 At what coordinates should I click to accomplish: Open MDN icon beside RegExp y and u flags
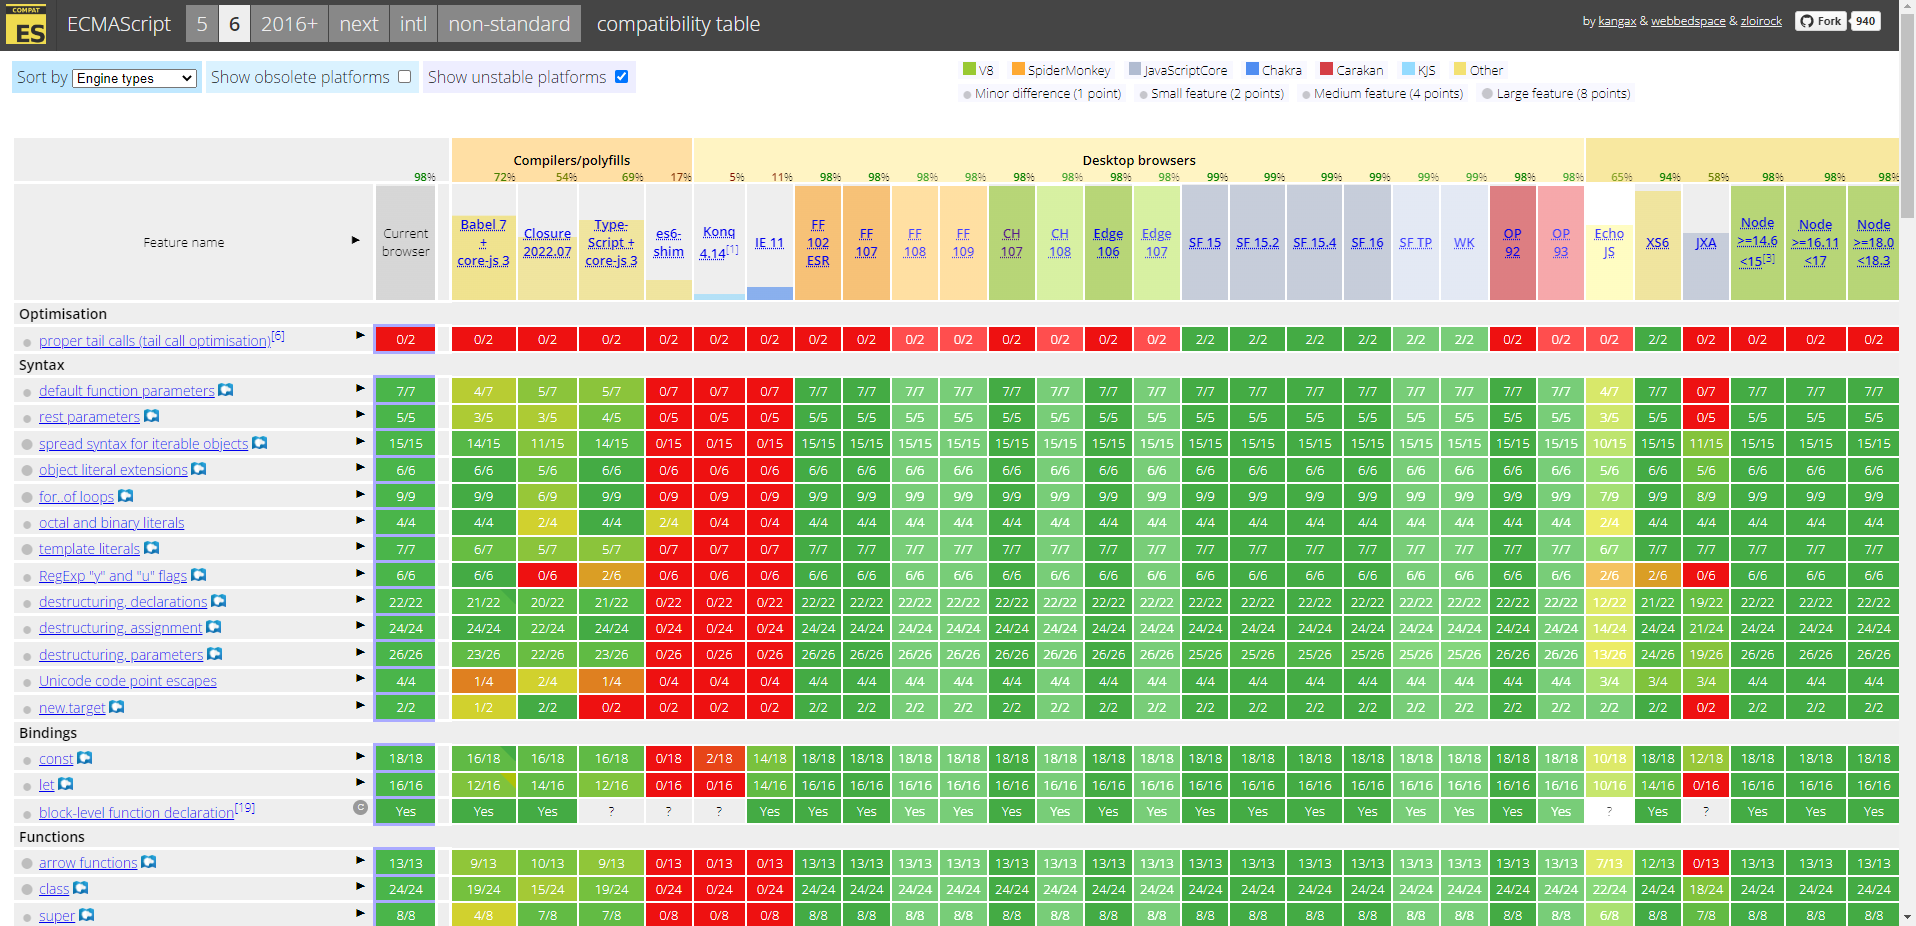[x=199, y=575]
